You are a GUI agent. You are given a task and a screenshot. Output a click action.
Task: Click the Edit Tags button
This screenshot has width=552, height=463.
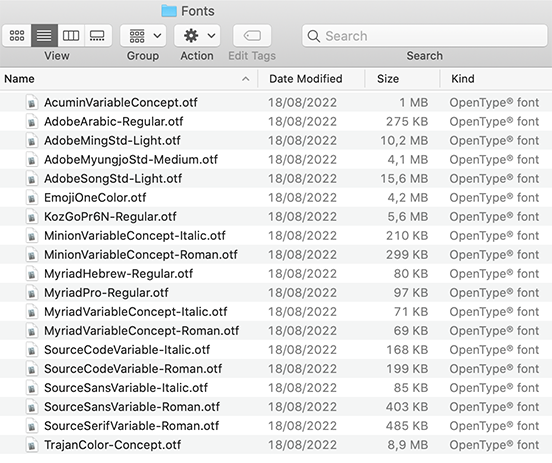tap(252, 36)
